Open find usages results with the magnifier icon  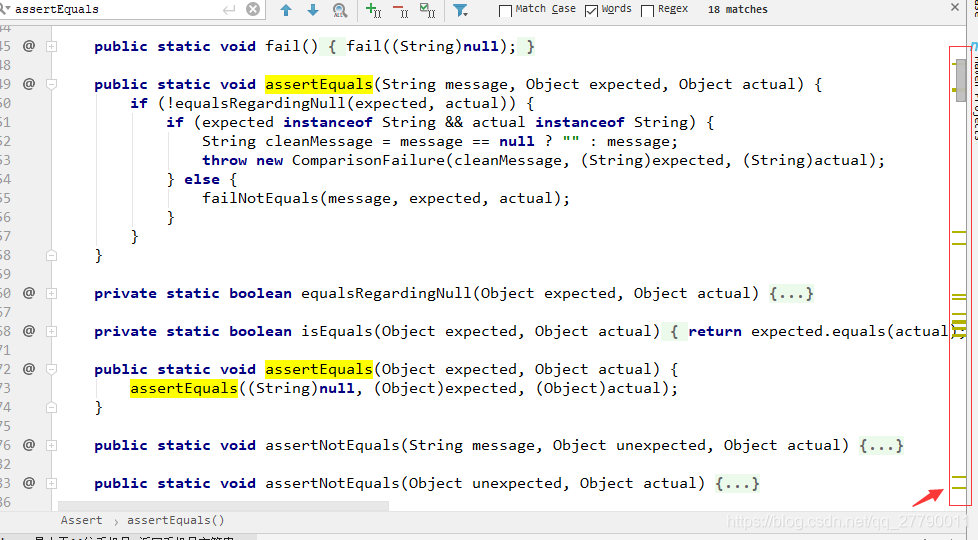pos(340,10)
